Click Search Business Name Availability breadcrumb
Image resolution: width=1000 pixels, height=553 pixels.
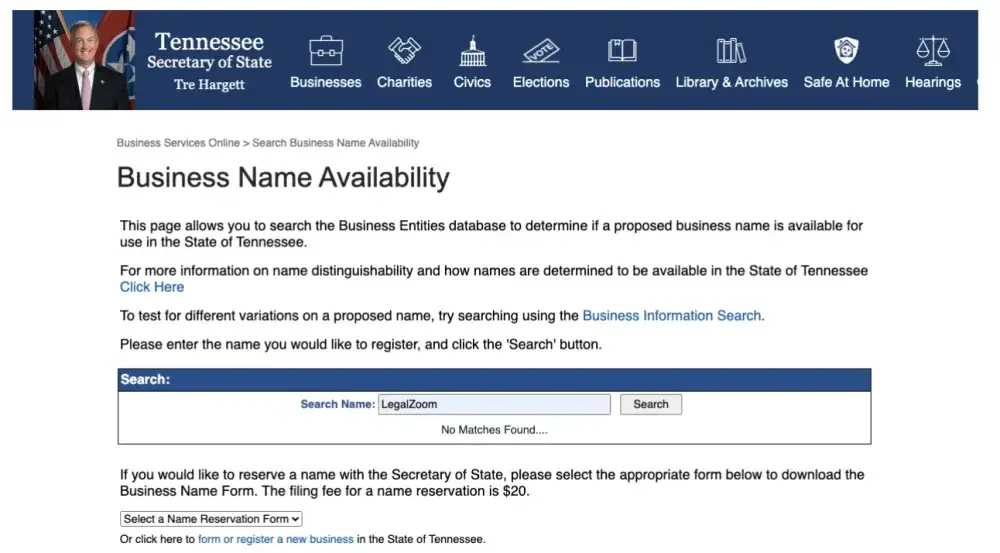[x=335, y=143]
